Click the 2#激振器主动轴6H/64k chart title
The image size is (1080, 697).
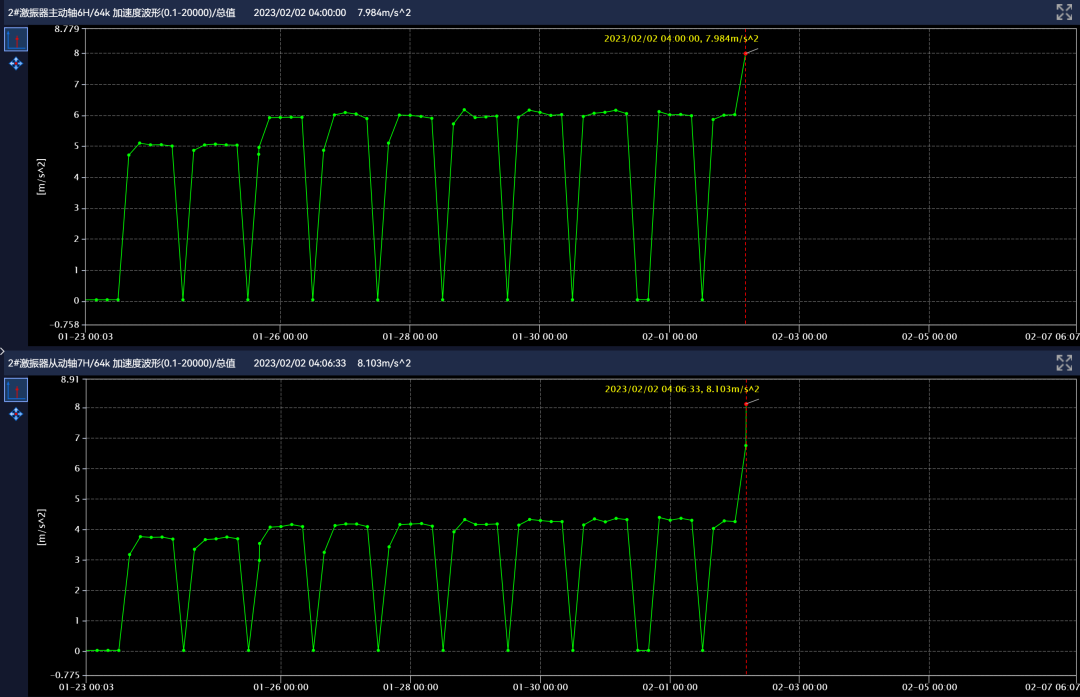click(121, 12)
